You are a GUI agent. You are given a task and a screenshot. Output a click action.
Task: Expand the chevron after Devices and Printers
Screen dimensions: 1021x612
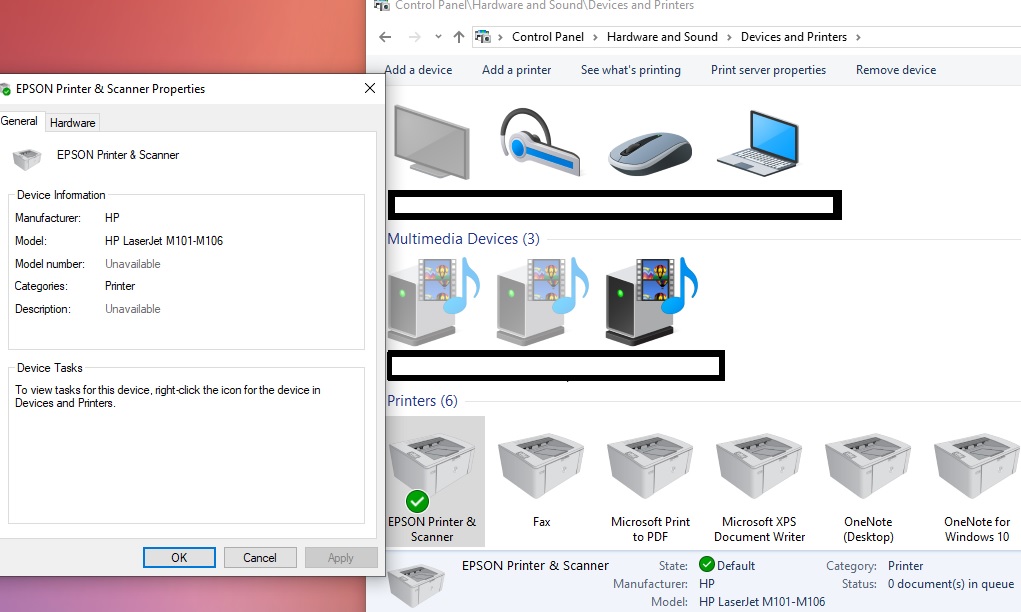[858, 37]
